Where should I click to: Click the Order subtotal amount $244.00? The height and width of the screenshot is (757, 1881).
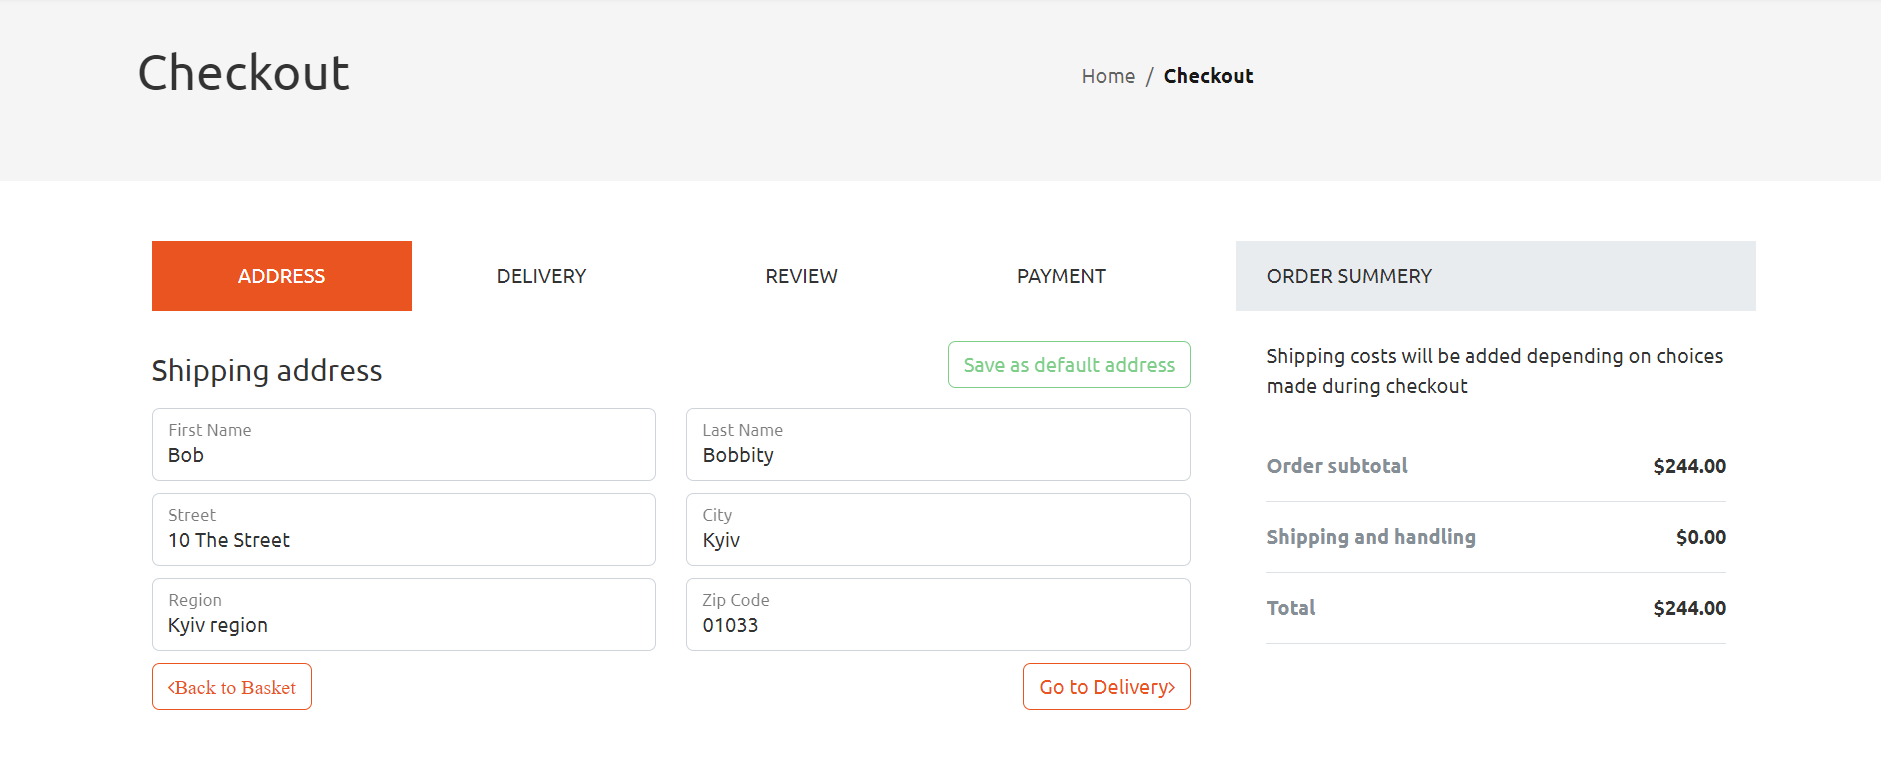[1690, 466]
